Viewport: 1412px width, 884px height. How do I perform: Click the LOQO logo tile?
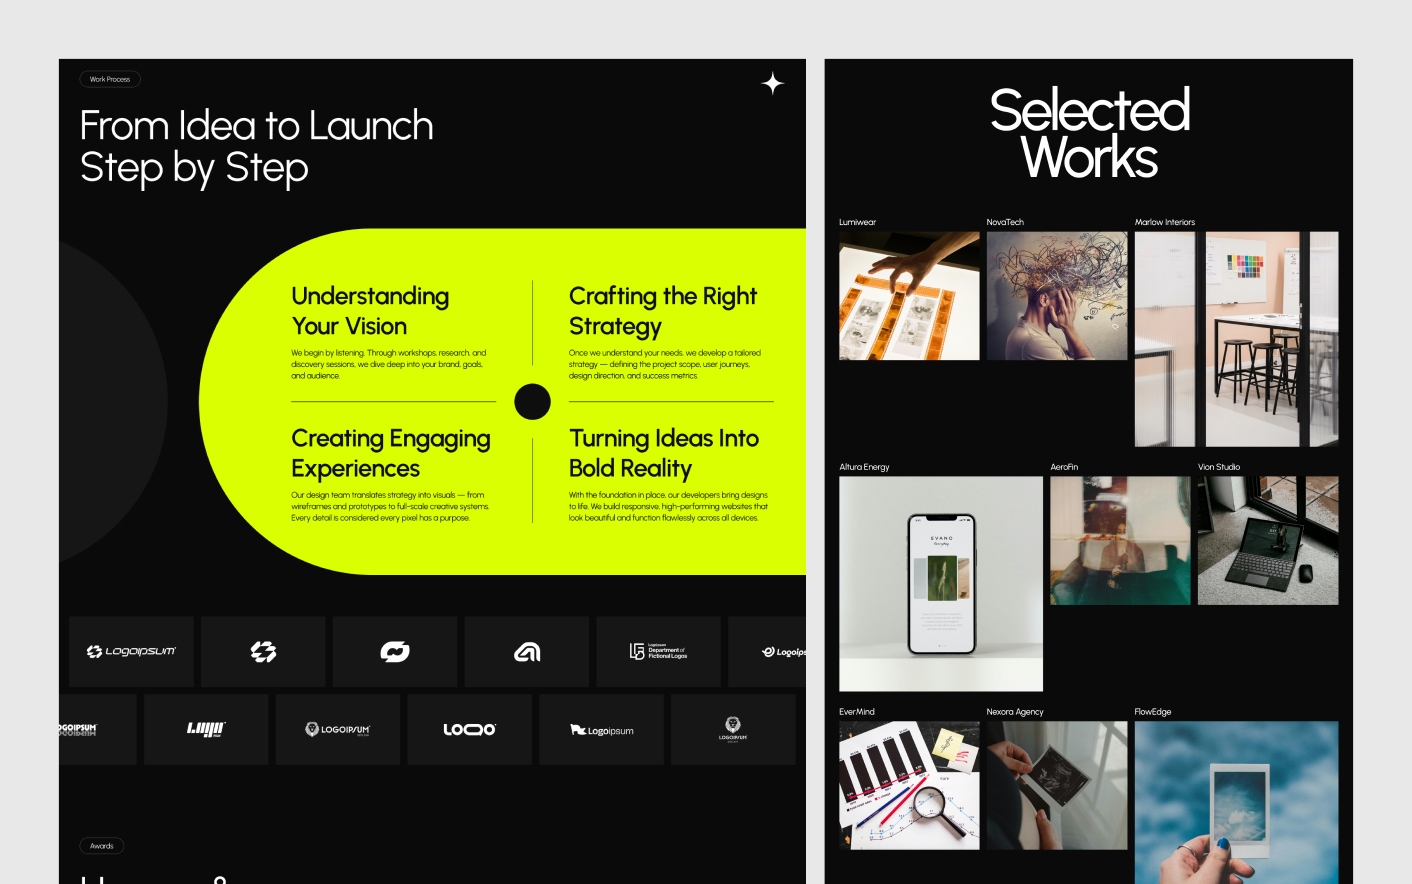(x=469, y=730)
